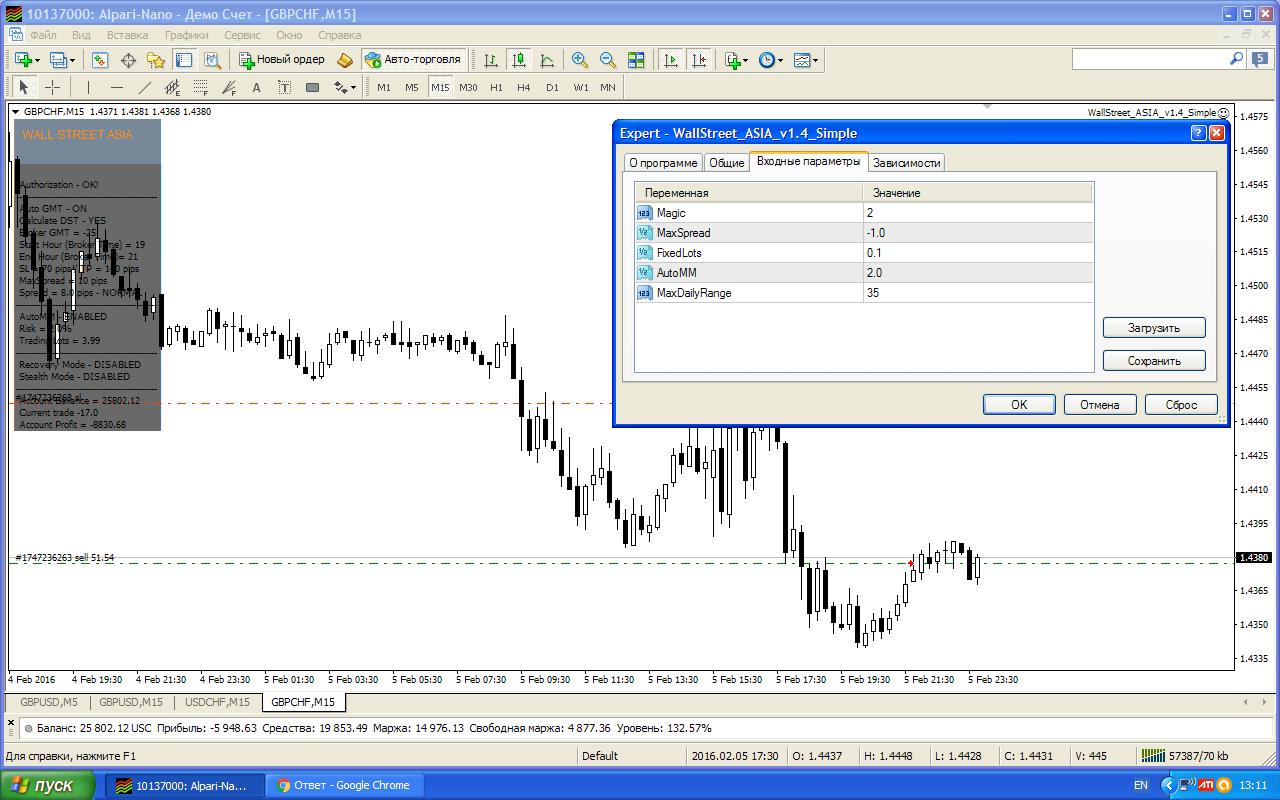Draw Fibonacci retracement
Image resolution: width=1280 pixels, height=800 pixels.
[200, 87]
